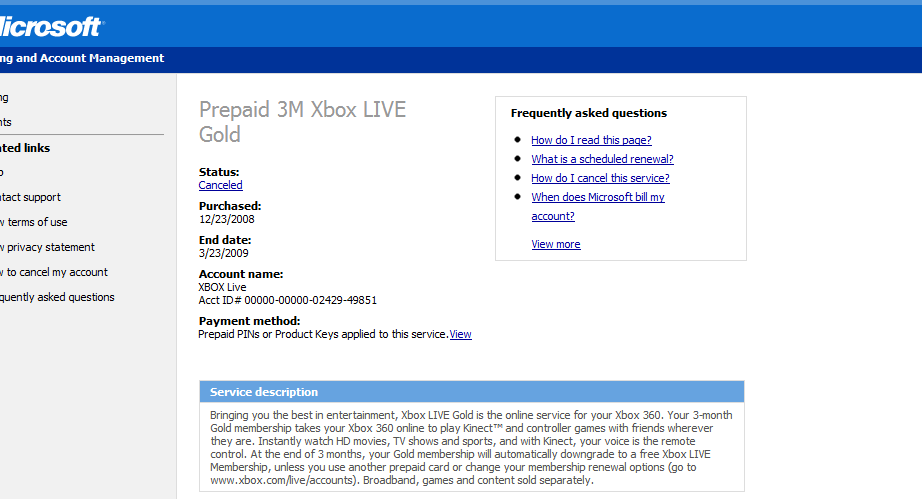Viewport: 922px width, 499px height.
Task: Click the Frequently asked questions box heading
Action: coord(589,113)
